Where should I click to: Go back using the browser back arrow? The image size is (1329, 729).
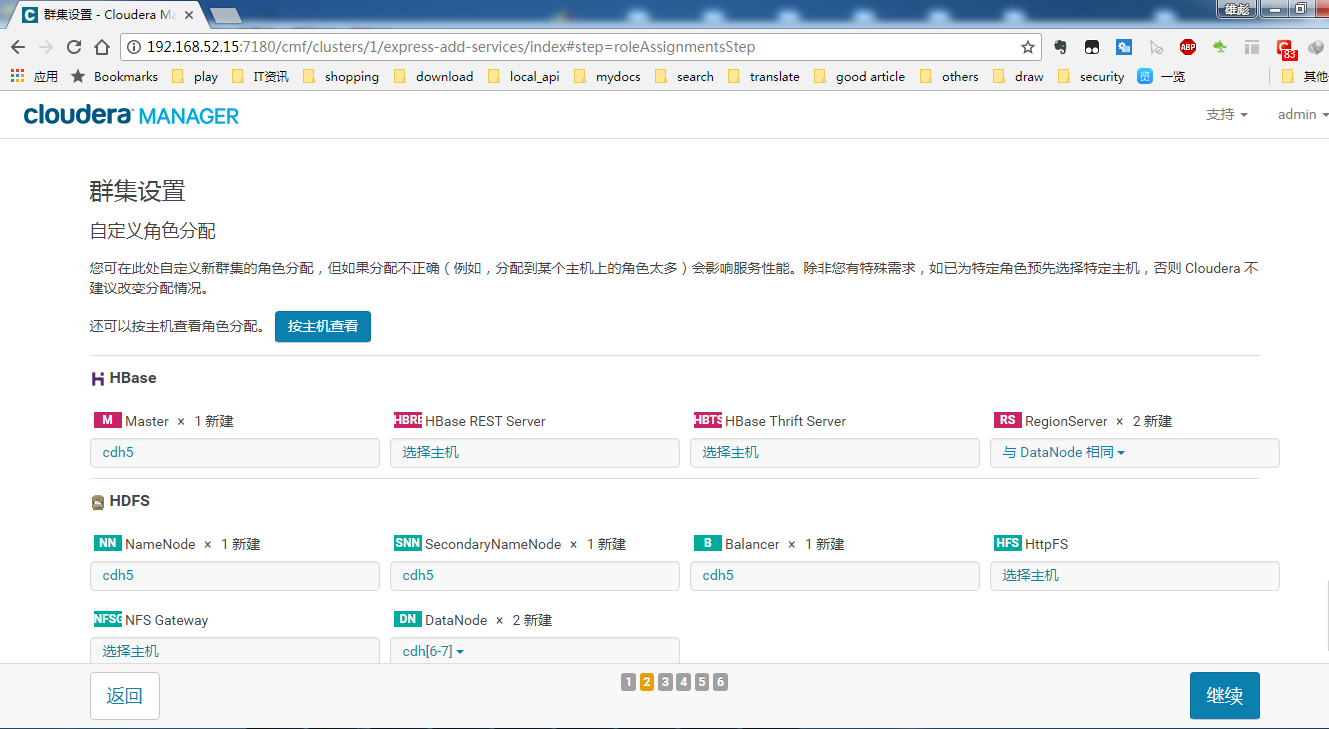(x=18, y=47)
